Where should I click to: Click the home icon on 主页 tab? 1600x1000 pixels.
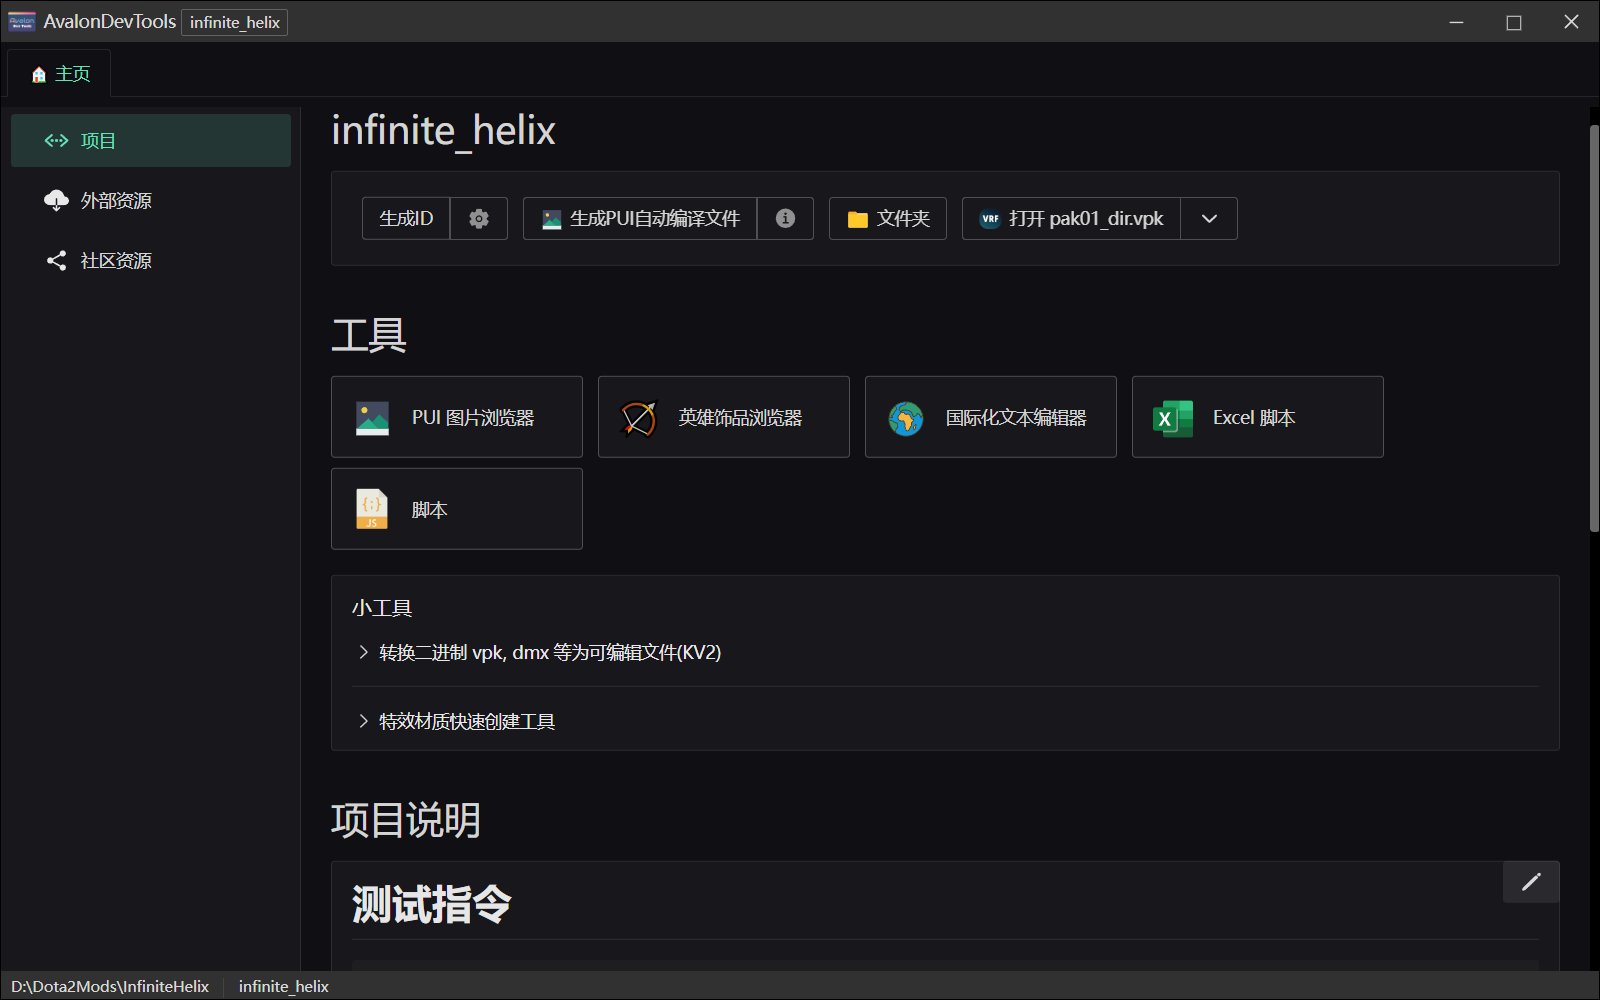(x=39, y=75)
